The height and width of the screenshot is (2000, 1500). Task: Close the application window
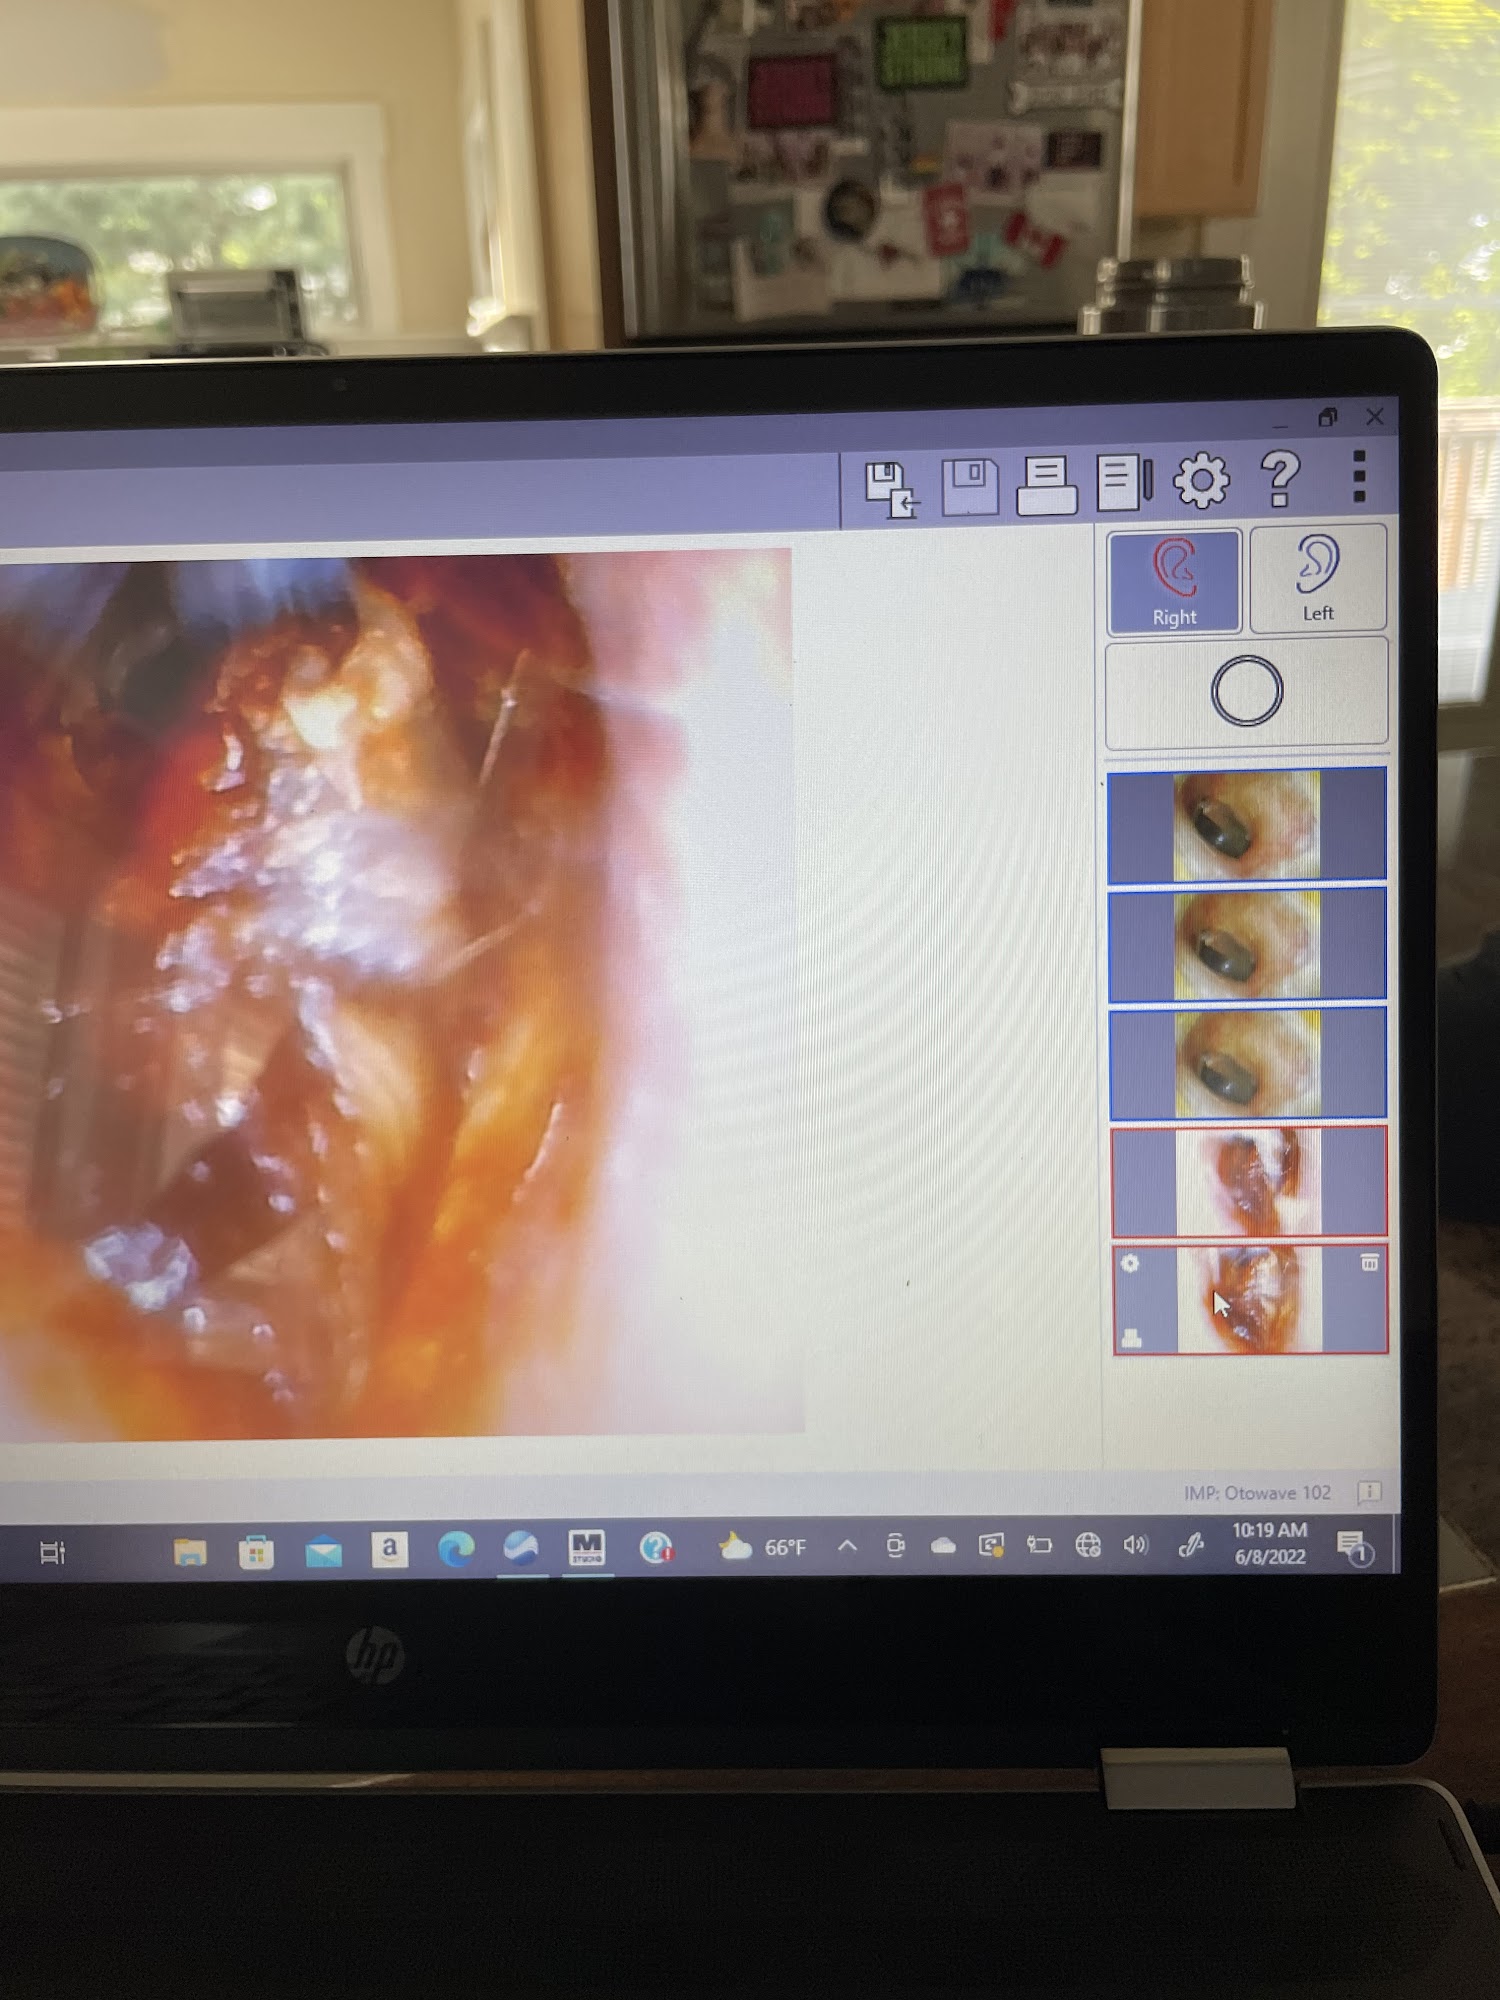click(1375, 416)
